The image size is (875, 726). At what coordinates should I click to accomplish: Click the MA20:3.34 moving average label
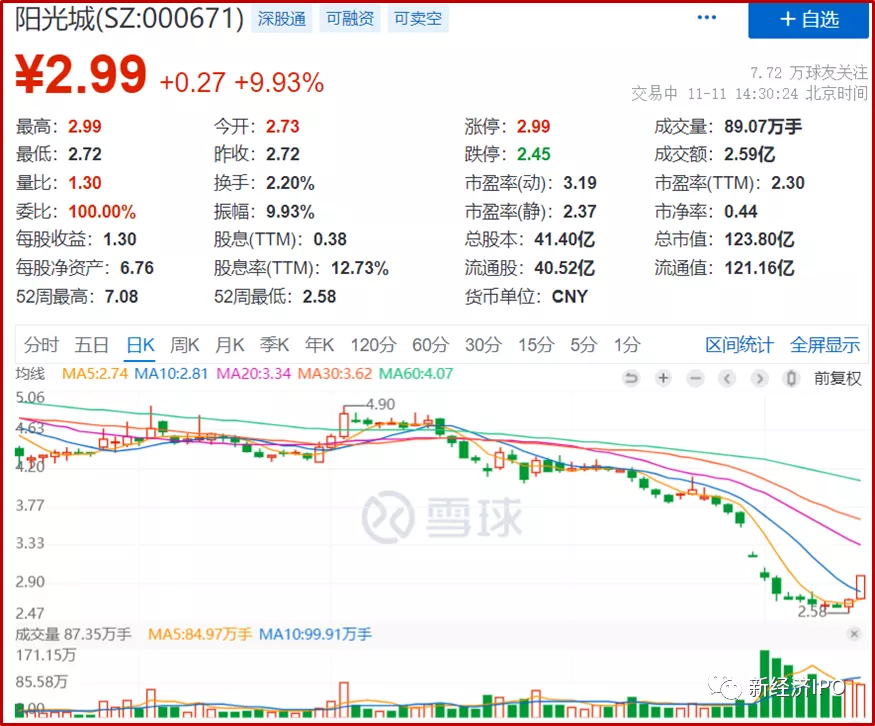click(253, 373)
